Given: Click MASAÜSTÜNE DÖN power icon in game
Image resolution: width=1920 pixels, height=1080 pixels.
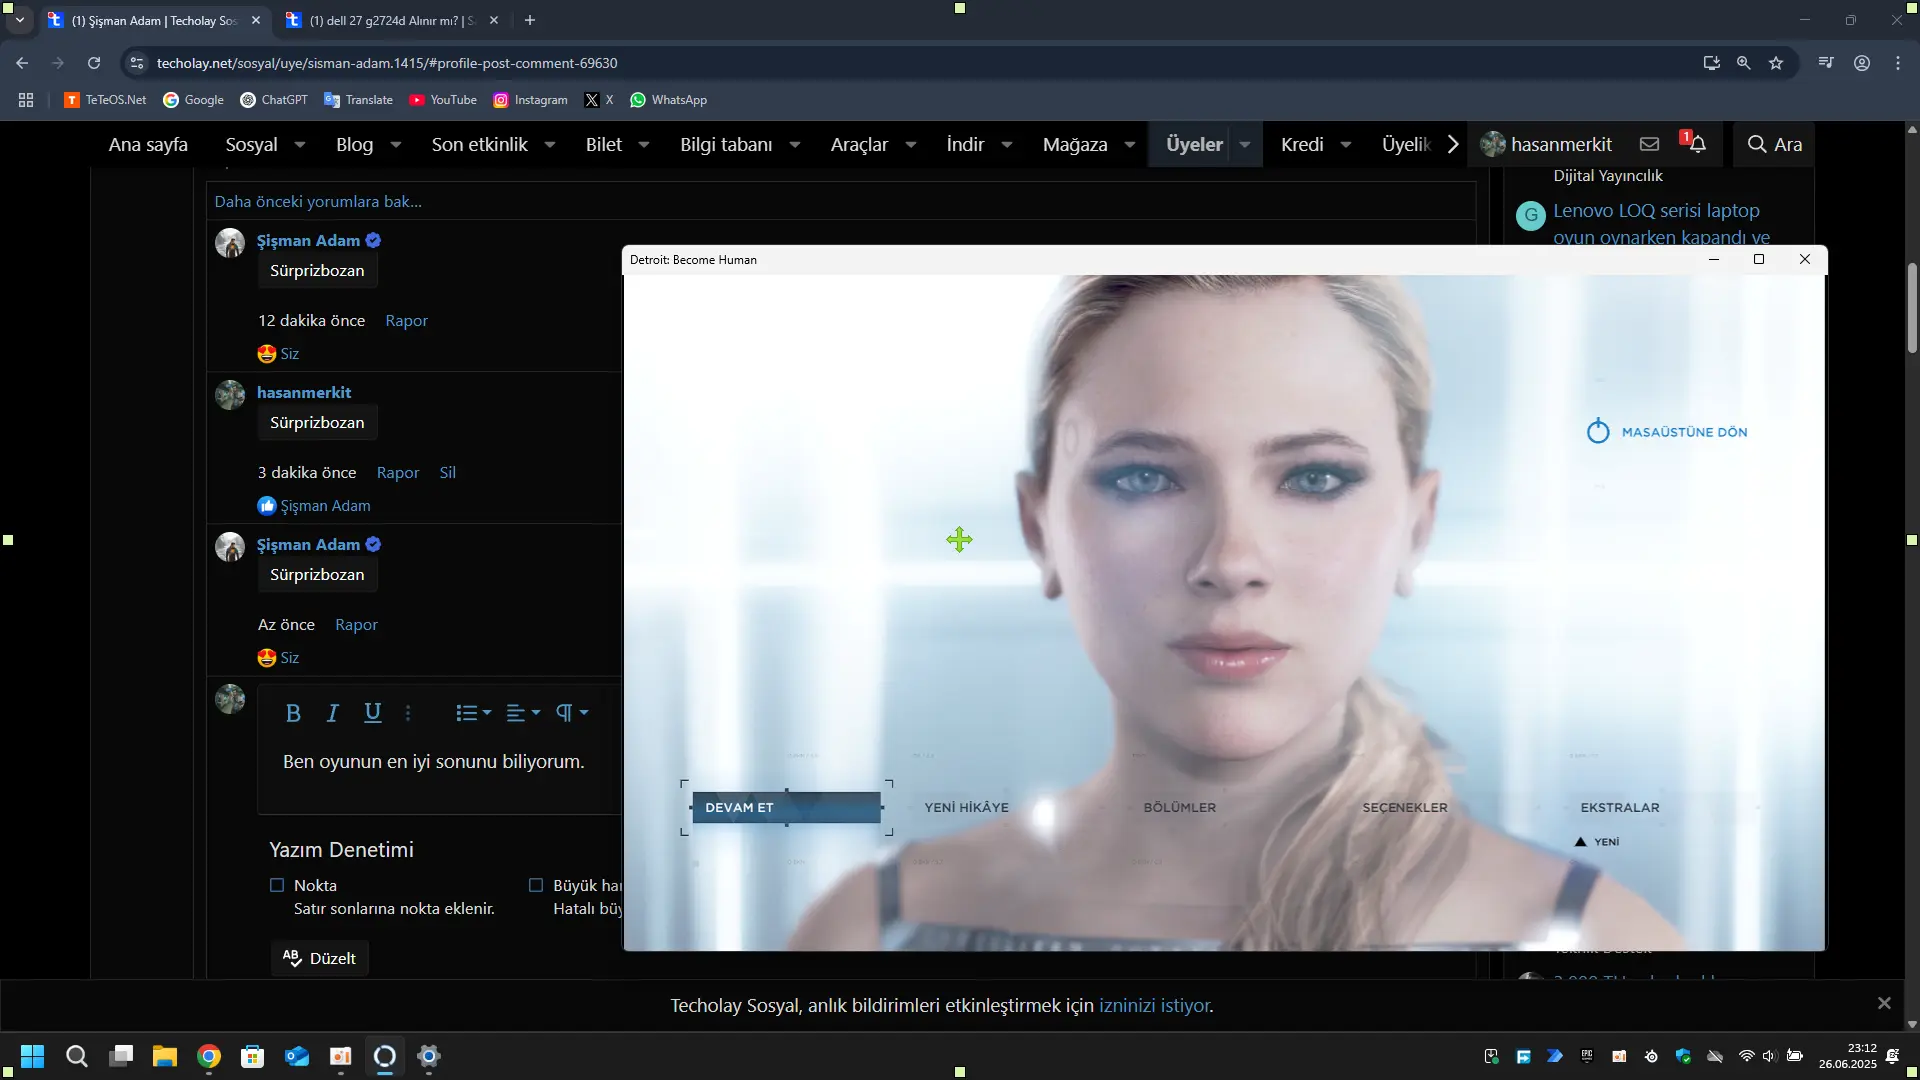Looking at the screenshot, I should coord(1598,431).
